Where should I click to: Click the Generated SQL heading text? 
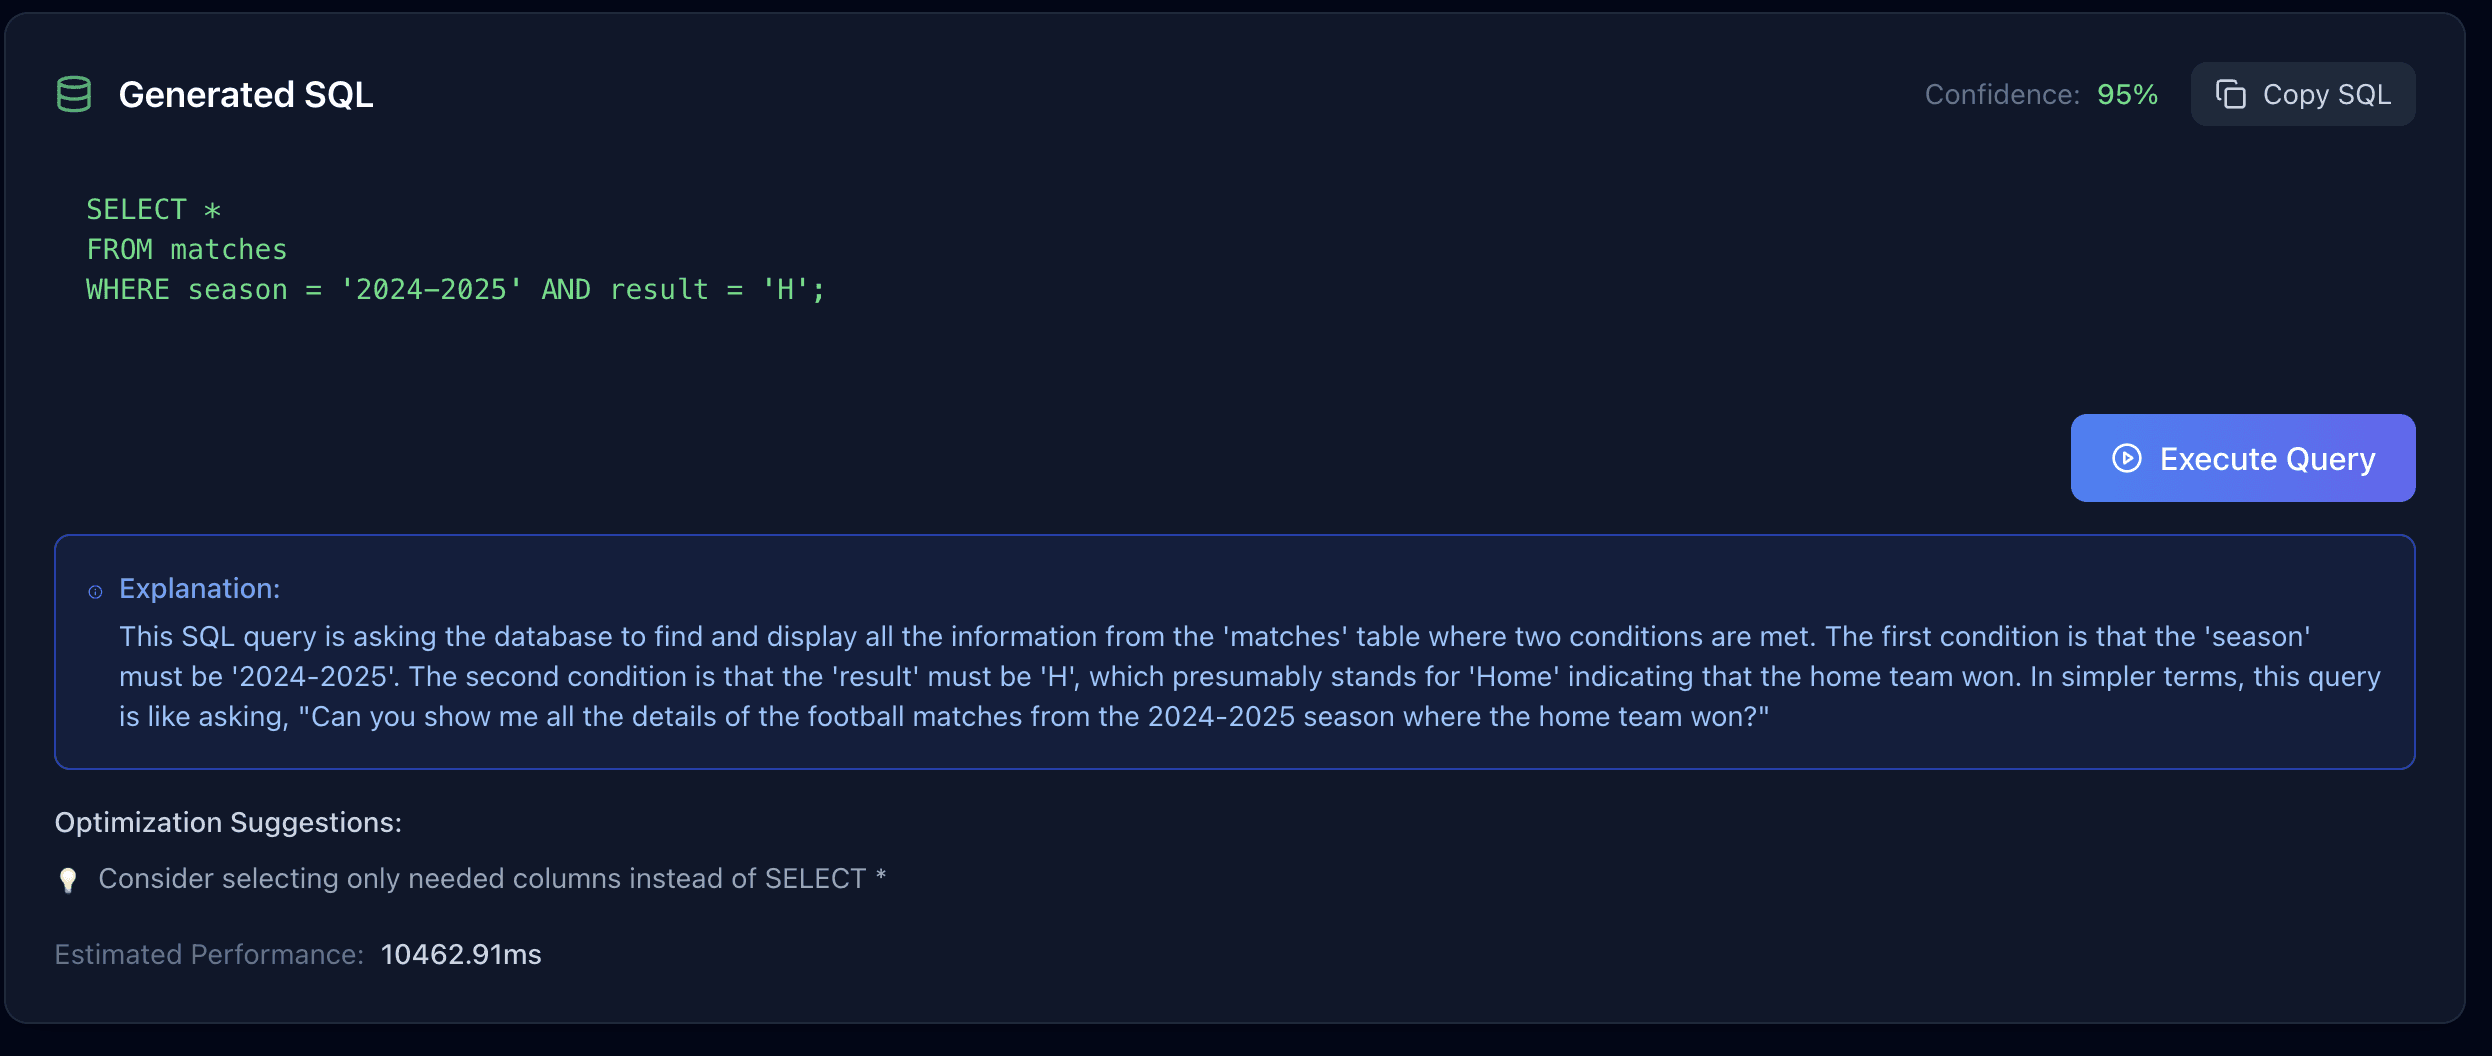click(x=245, y=93)
